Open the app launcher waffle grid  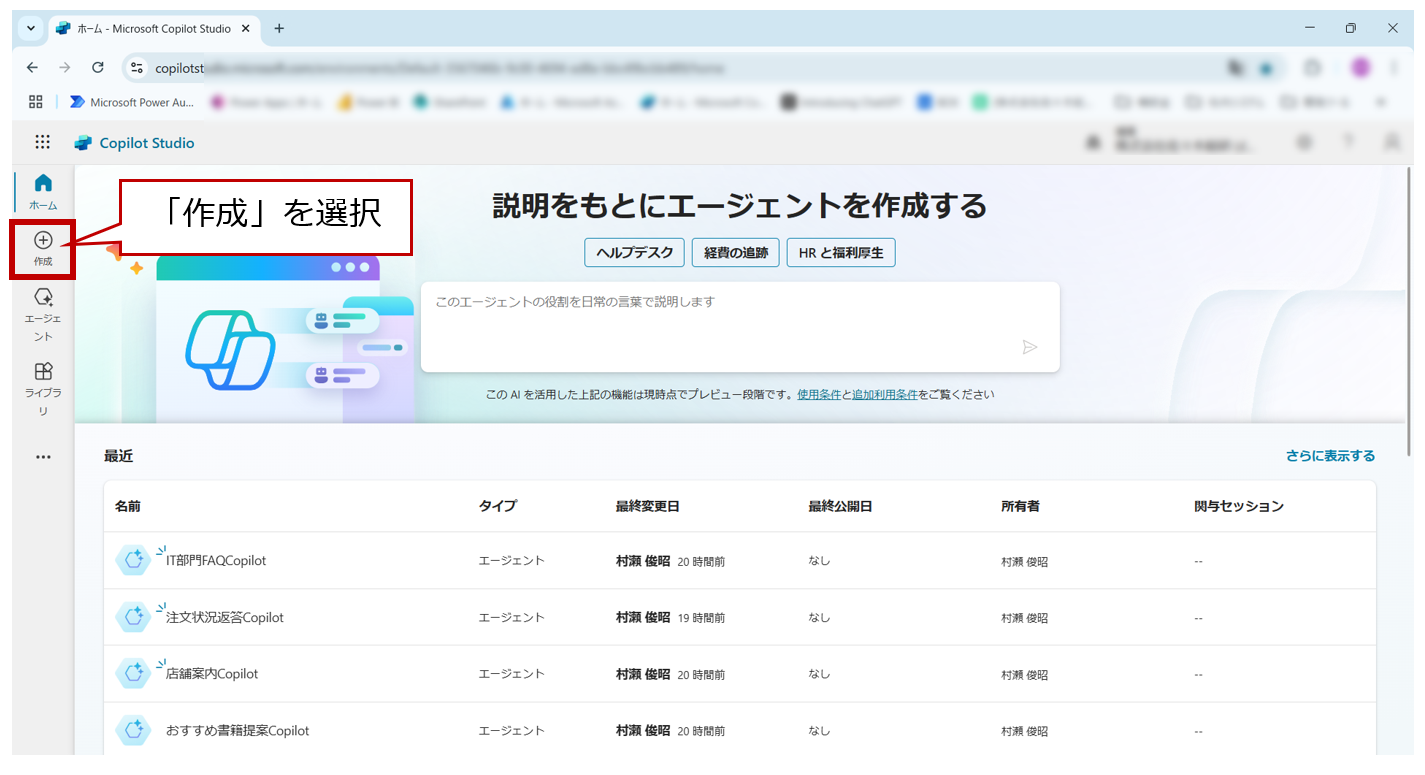(x=42, y=143)
